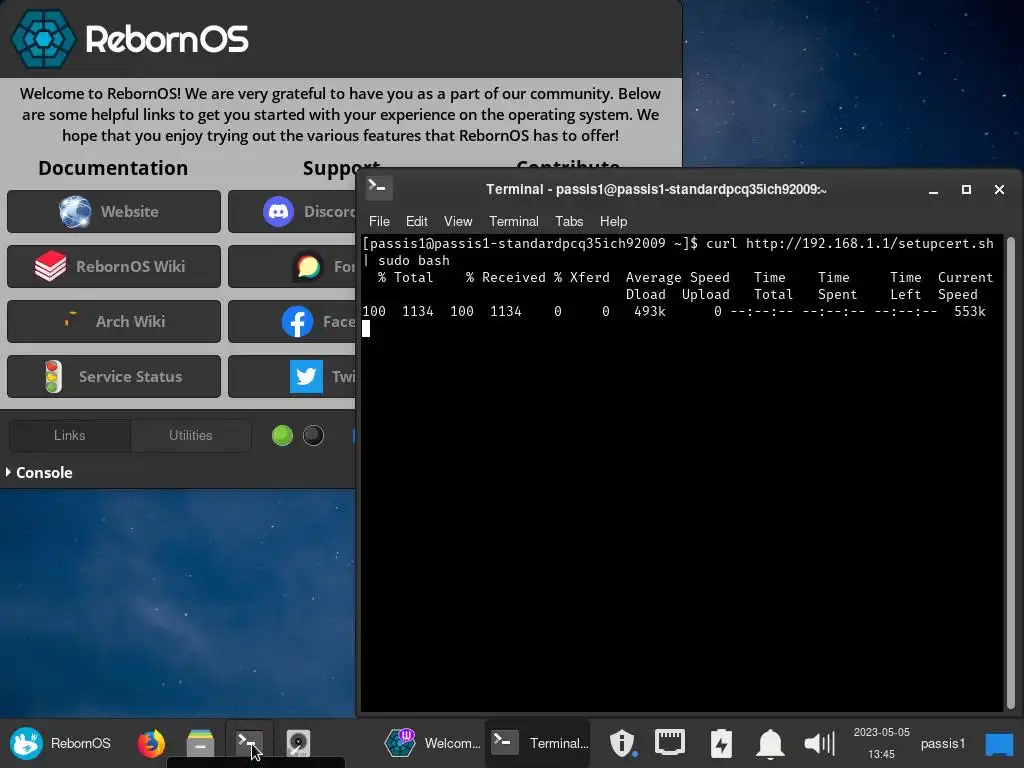The width and height of the screenshot is (1024, 768).
Task: Open the File menu in Terminal
Action: point(379,221)
